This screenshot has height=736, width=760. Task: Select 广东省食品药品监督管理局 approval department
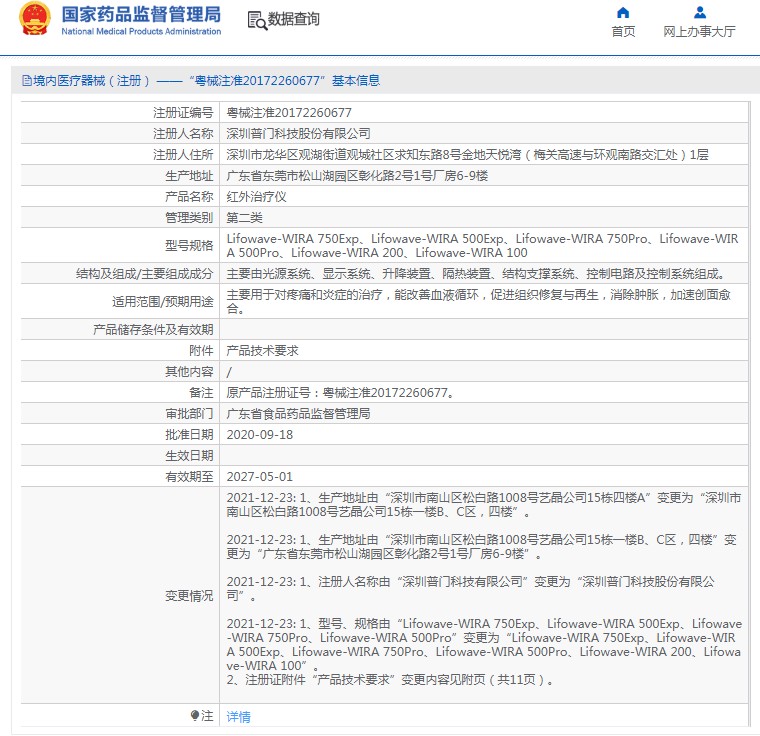click(298, 414)
